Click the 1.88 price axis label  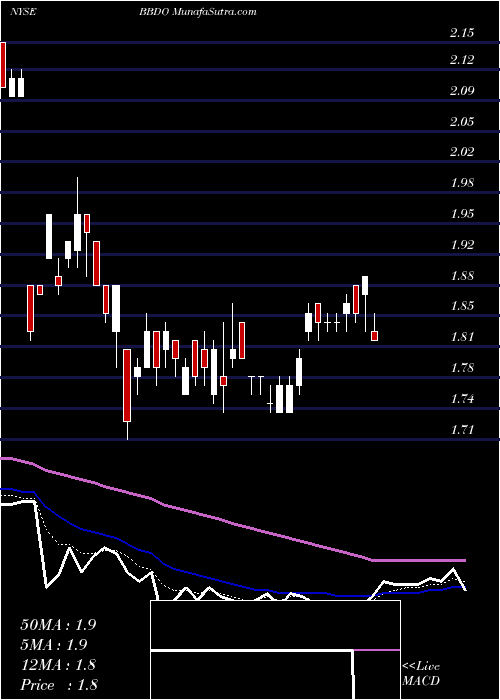click(462, 275)
